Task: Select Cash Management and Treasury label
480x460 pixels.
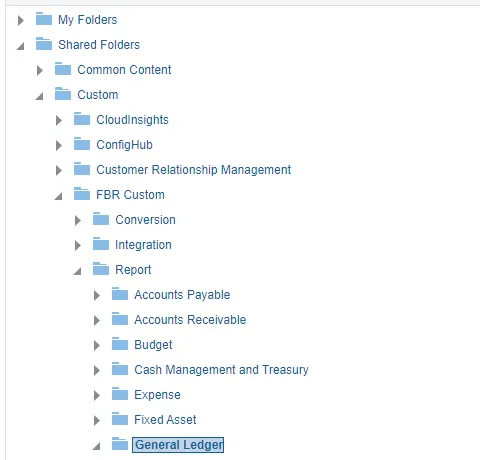Action: pyautogui.click(x=221, y=370)
